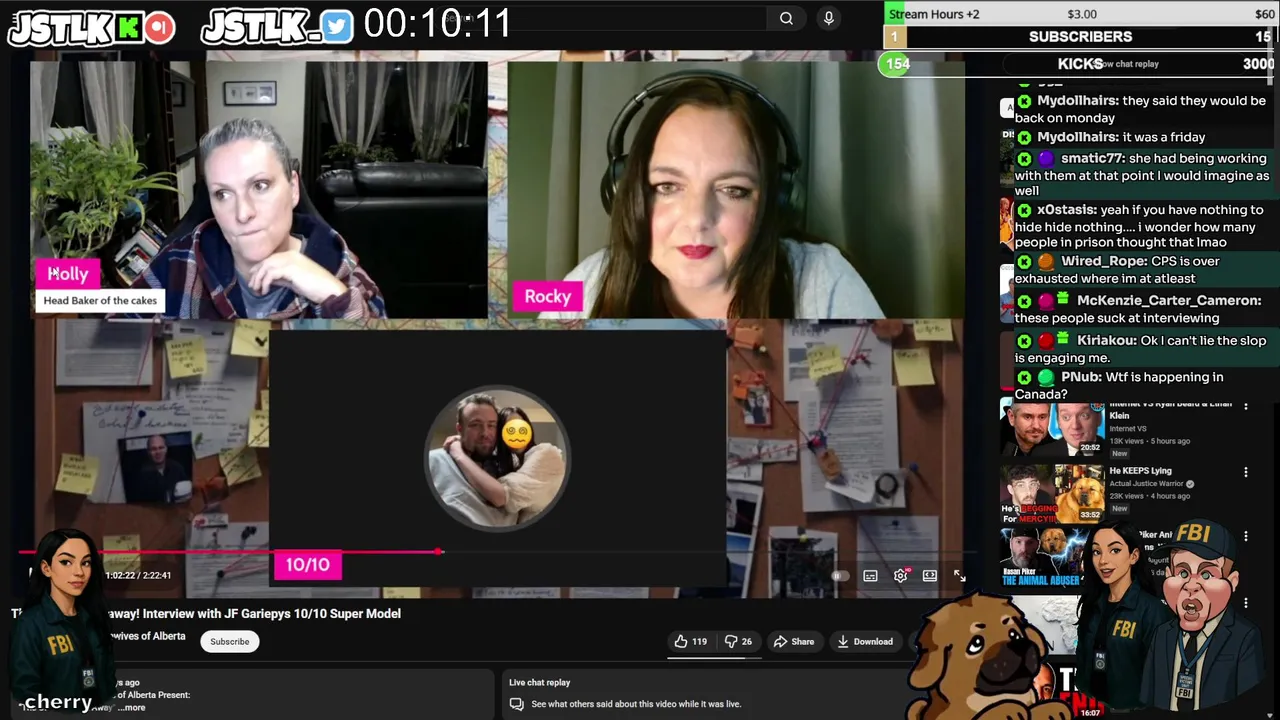Expand description with the ...more link
The height and width of the screenshot is (720, 1280).
131,707
